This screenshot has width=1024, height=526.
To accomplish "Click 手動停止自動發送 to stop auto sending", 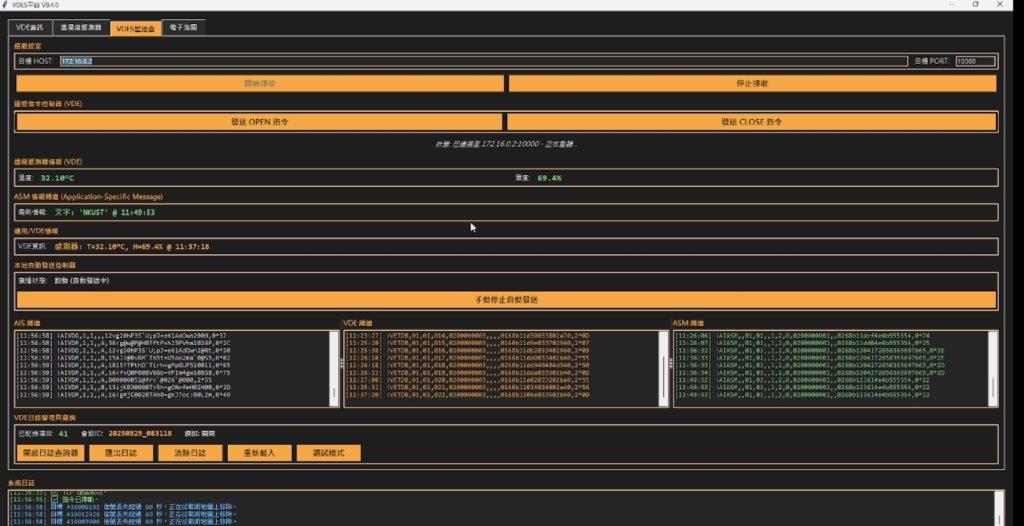I will click(507, 299).
